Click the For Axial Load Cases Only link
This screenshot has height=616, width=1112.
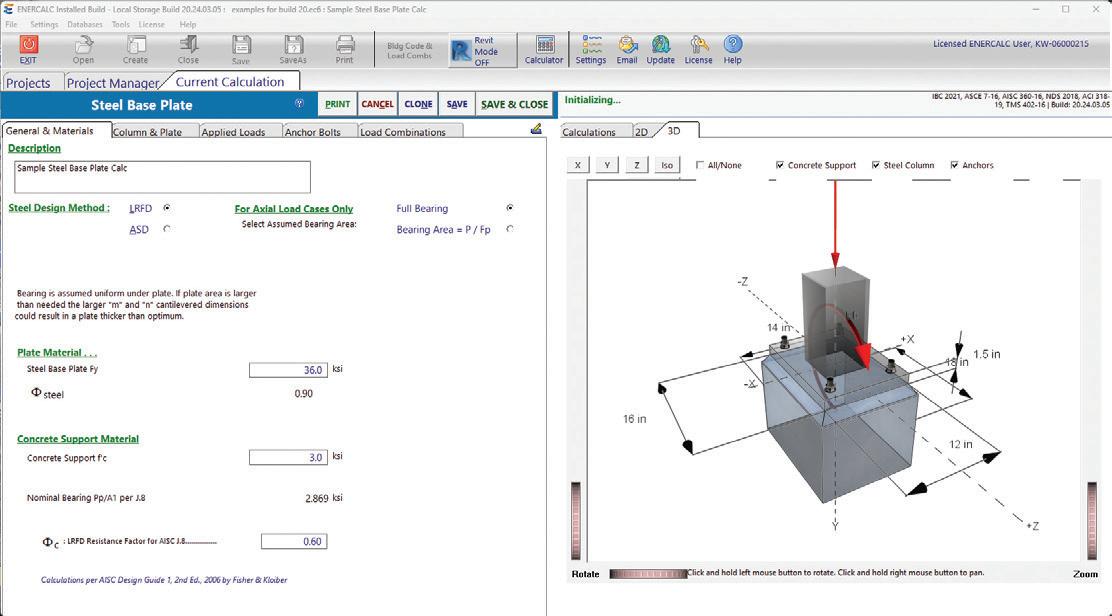click(294, 208)
